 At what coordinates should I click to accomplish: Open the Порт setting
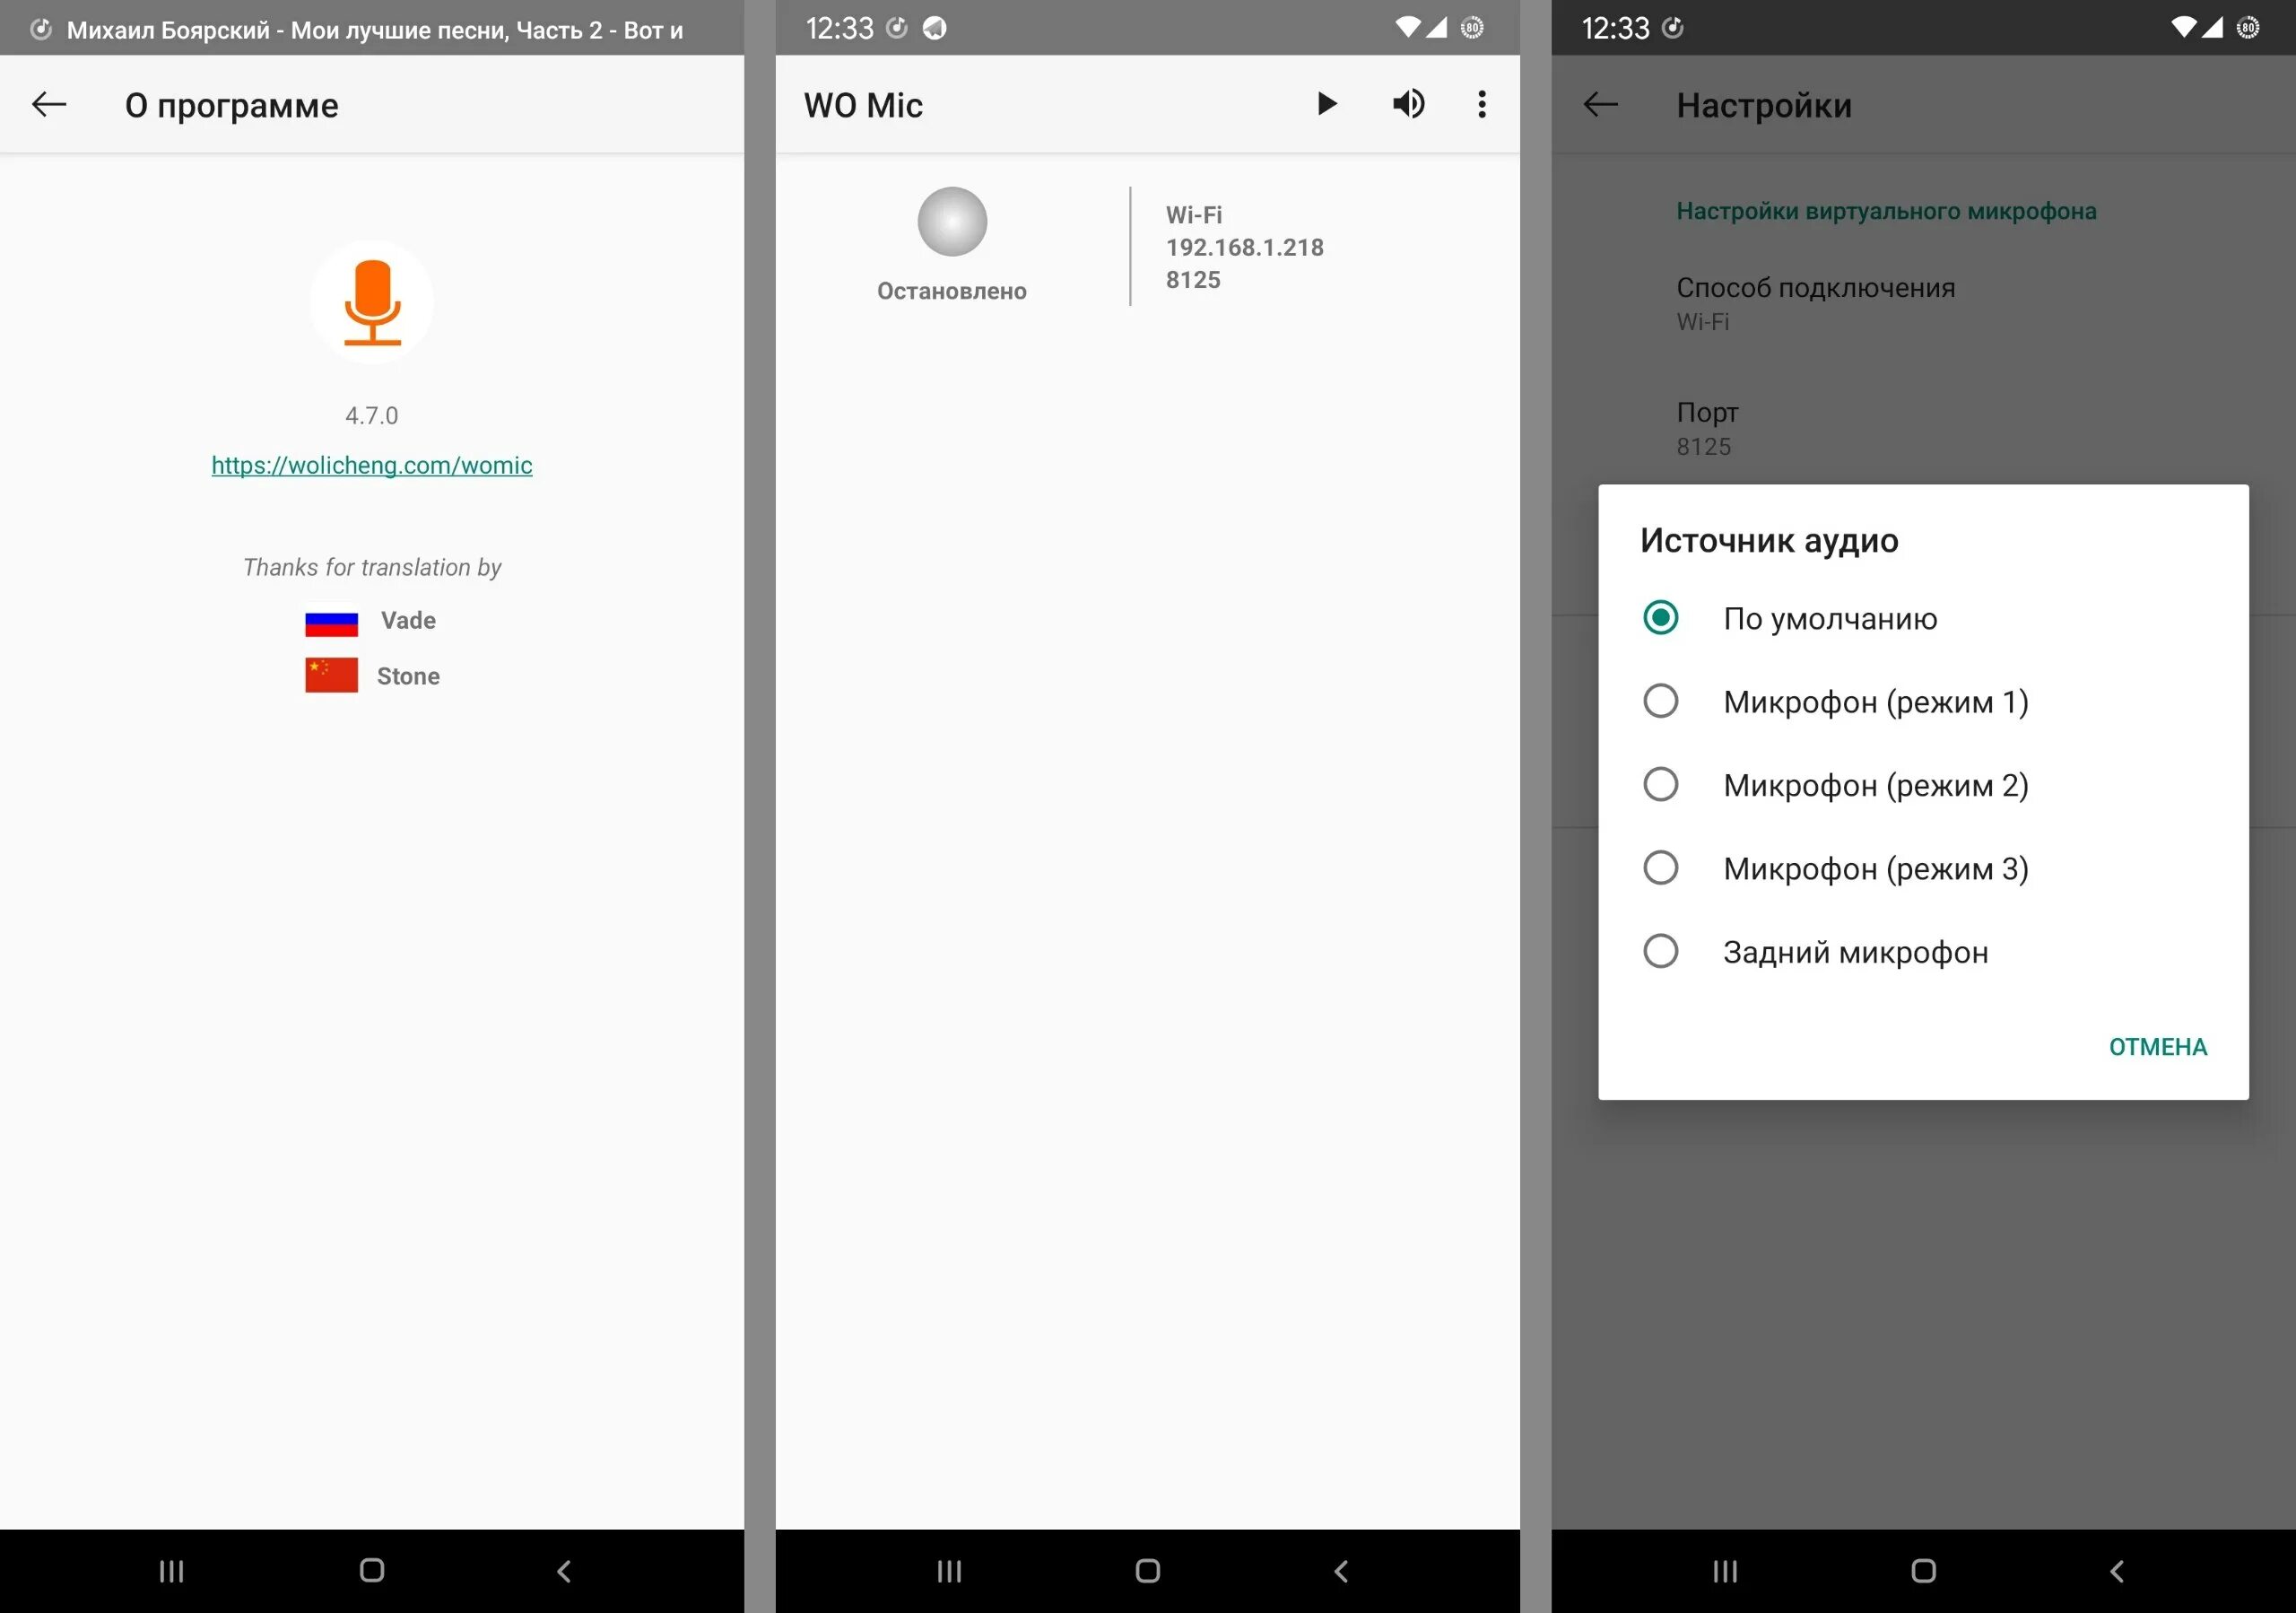click(x=1923, y=429)
